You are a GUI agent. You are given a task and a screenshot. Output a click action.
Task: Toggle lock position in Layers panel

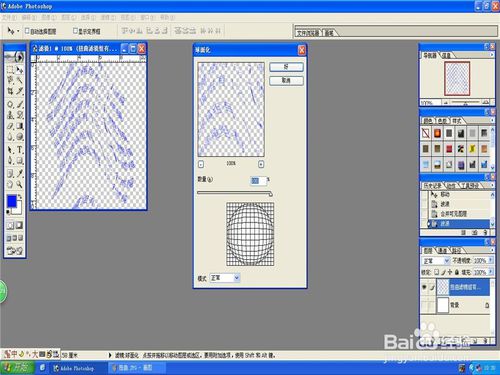pyautogui.click(x=450, y=272)
